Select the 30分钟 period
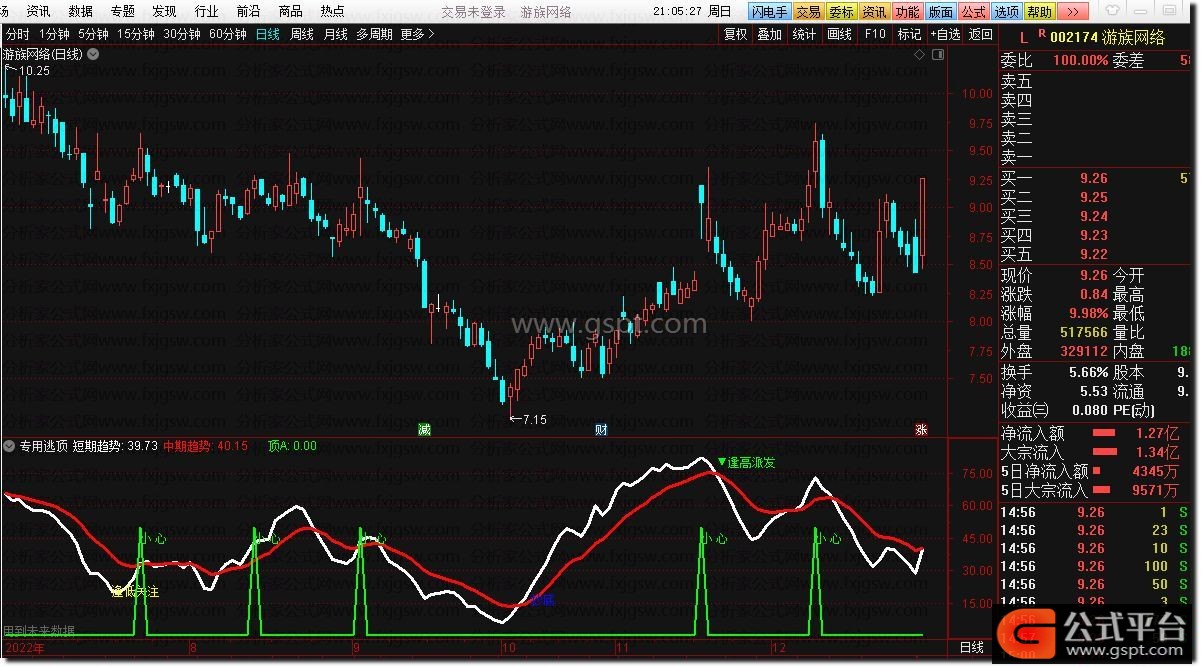The width and height of the screenshot is (1202, 667). (x=182, y=34)
